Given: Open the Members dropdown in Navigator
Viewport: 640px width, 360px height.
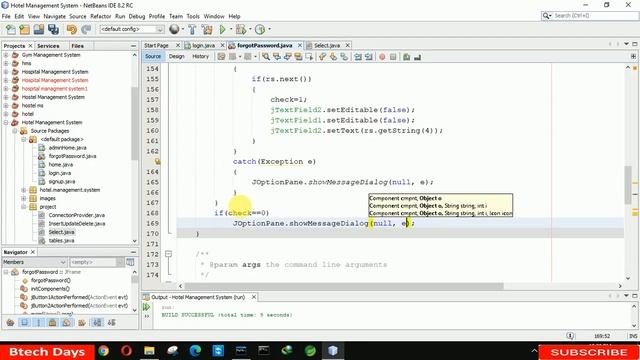Looking at the screenshot, I should (34, 262).
